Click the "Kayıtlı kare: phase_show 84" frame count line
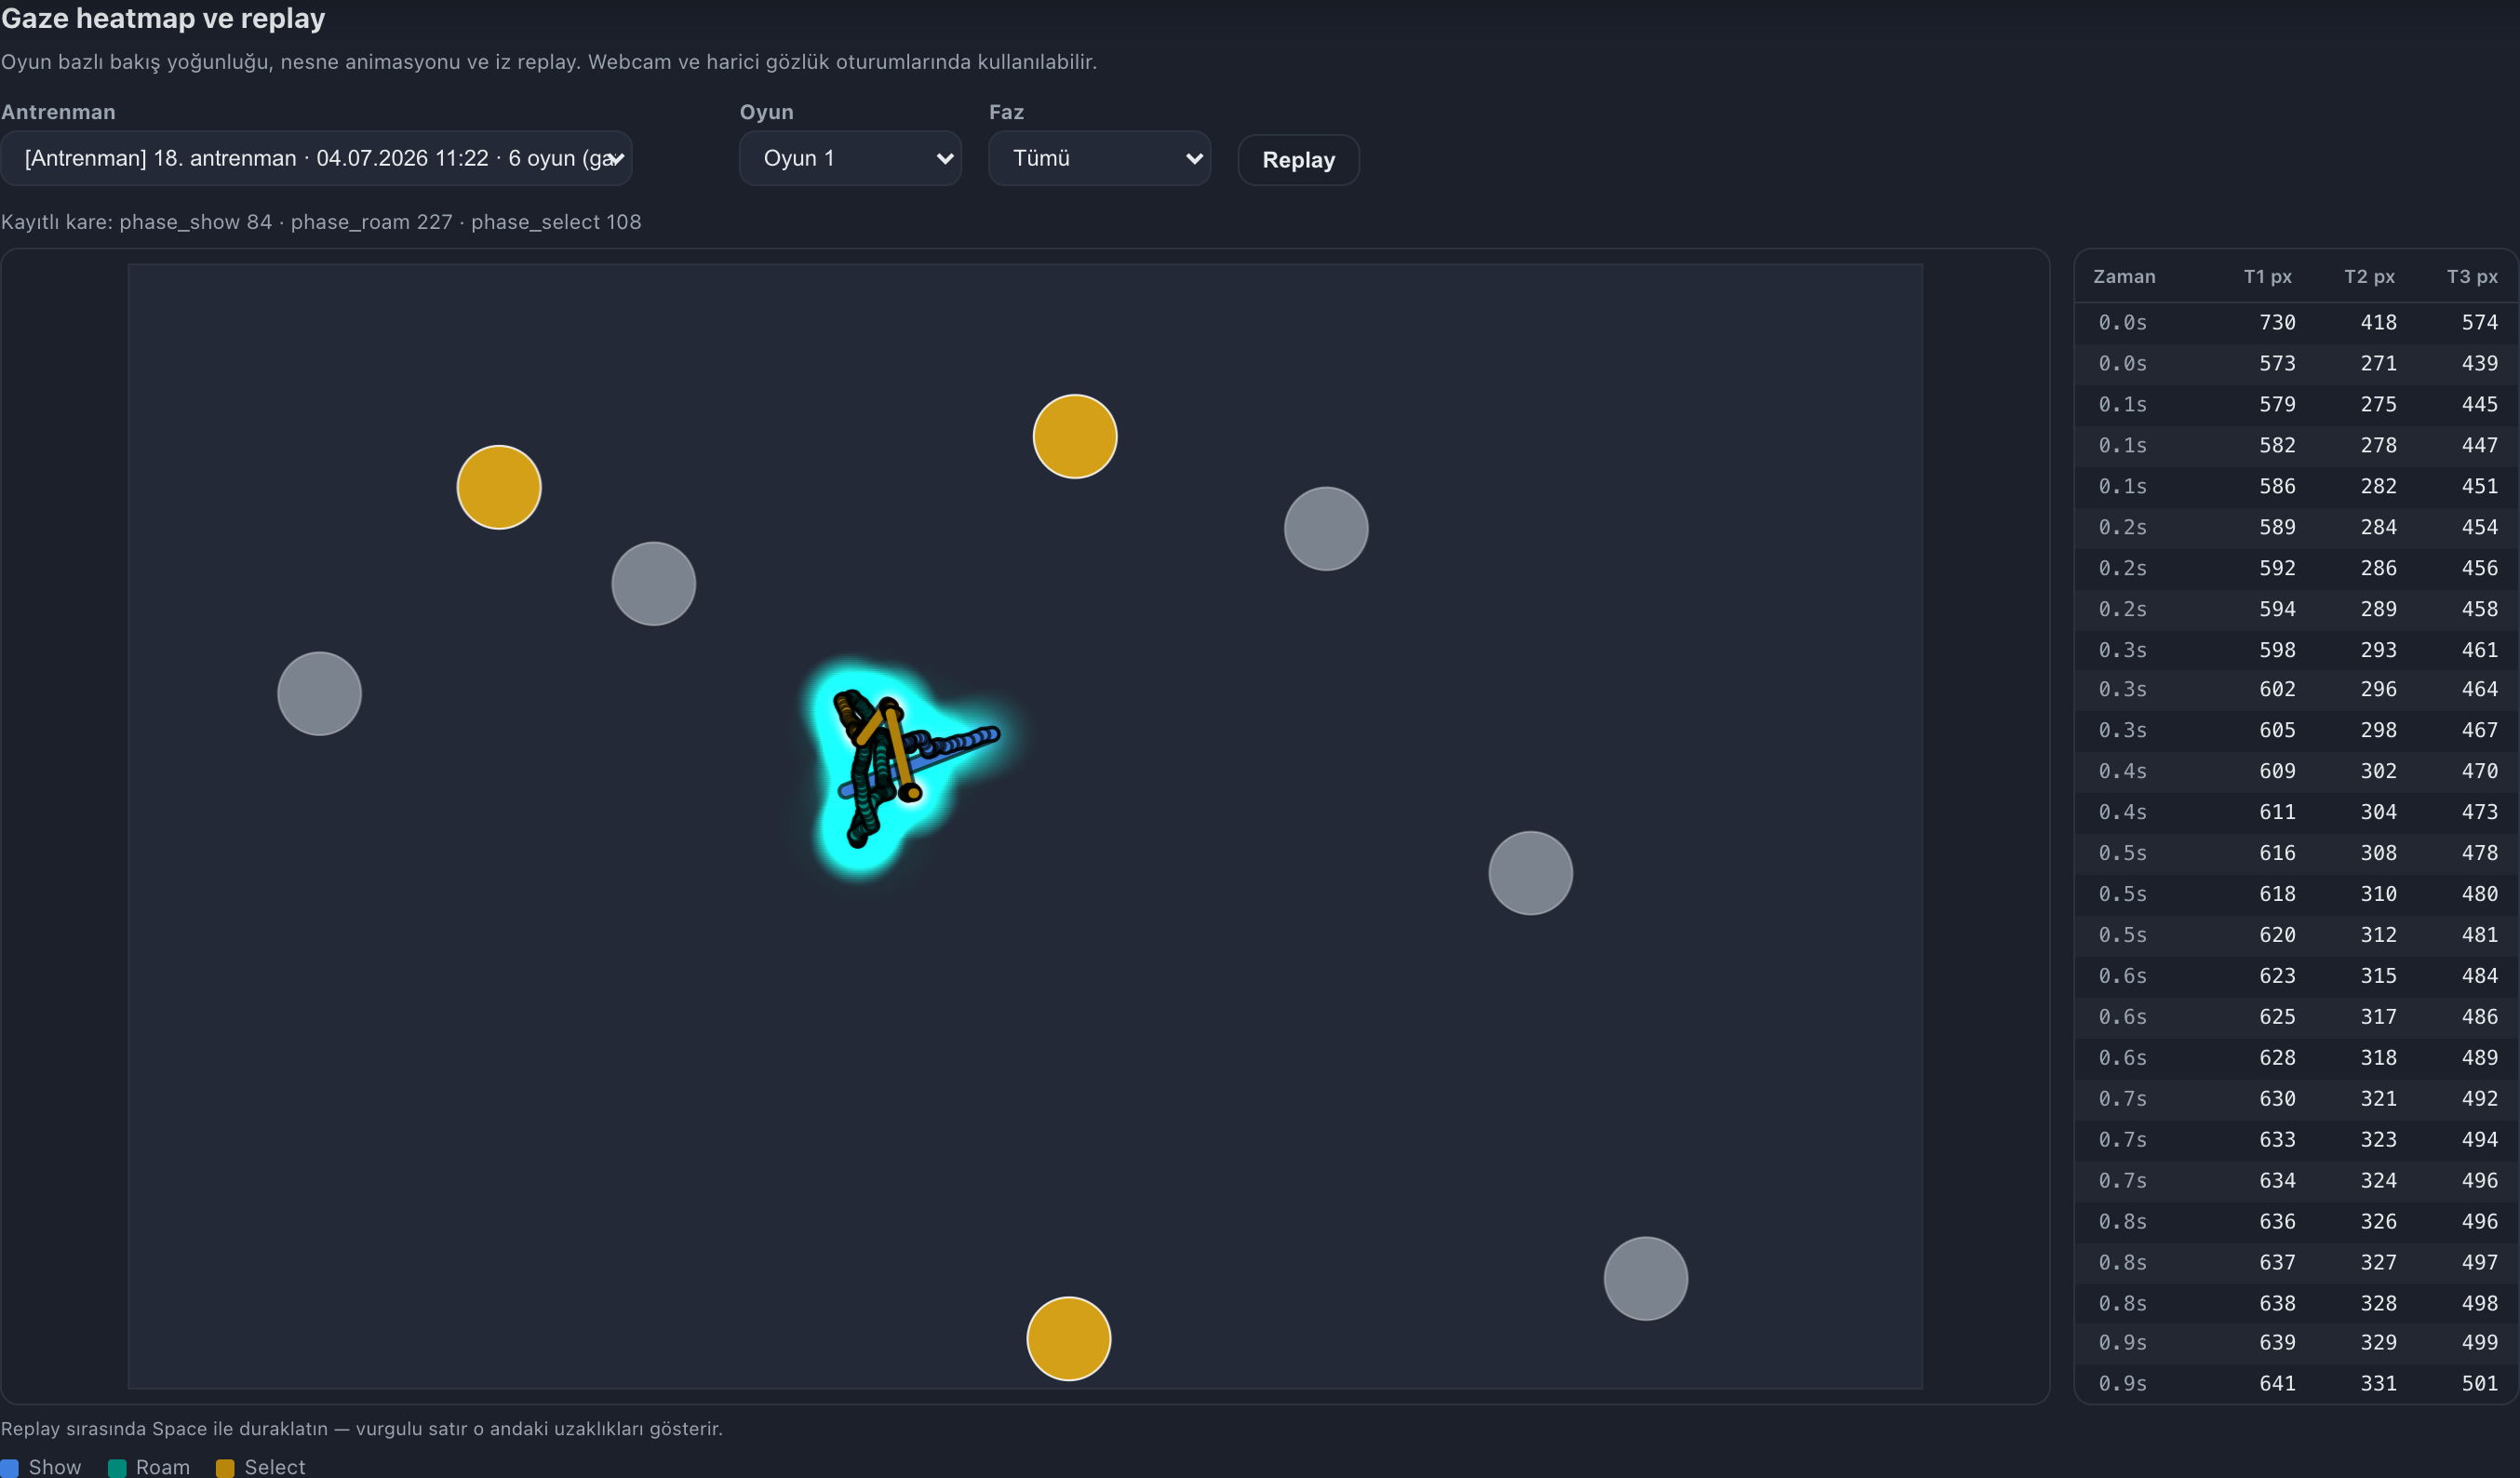The image size is (2520, 1478). coord(137,222)
